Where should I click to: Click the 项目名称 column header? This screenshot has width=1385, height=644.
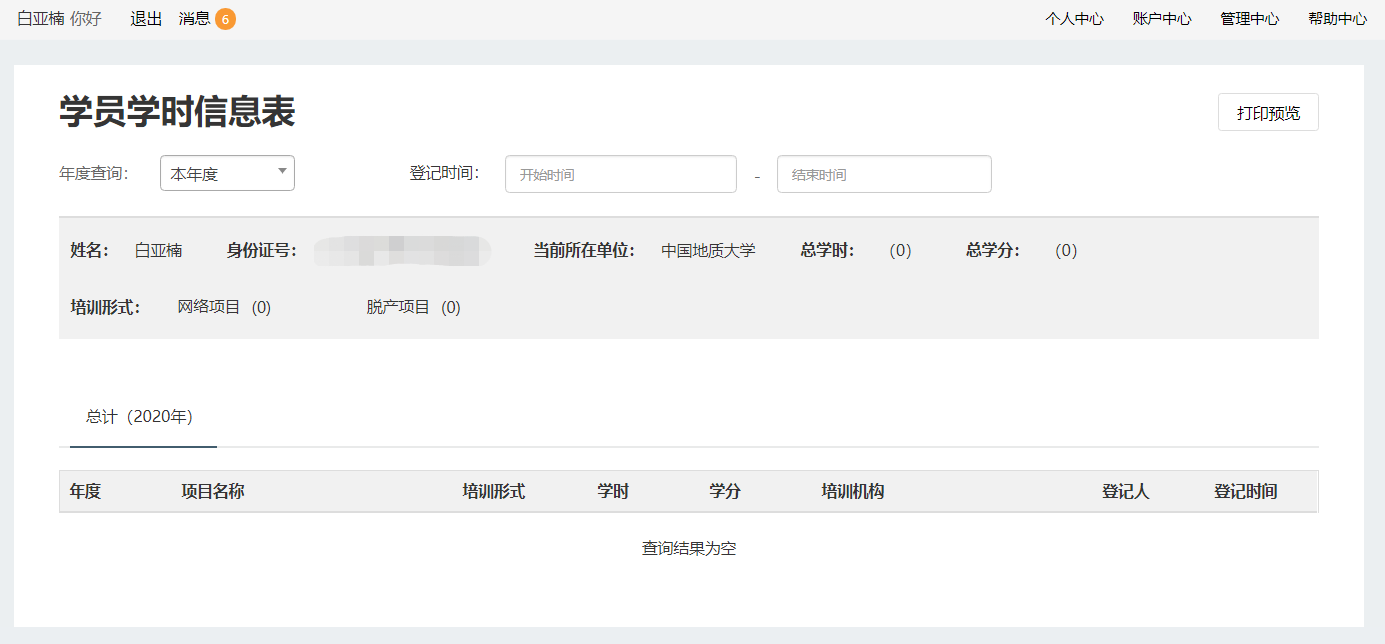212,491
